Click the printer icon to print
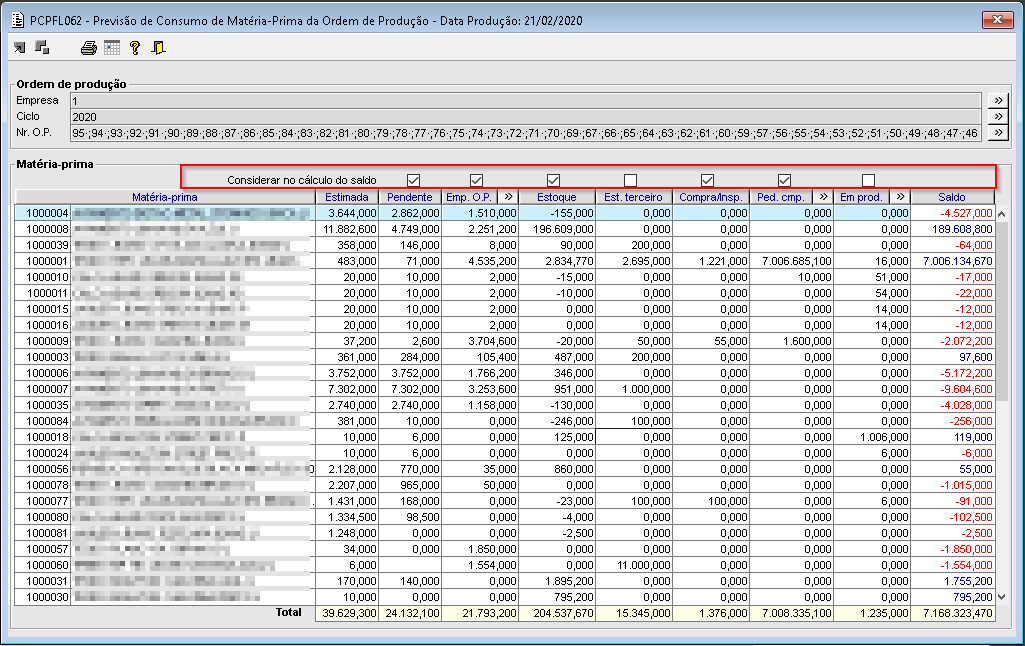Screen dimensions: 1025x646 pyautogui.click(x=88, y=48)
